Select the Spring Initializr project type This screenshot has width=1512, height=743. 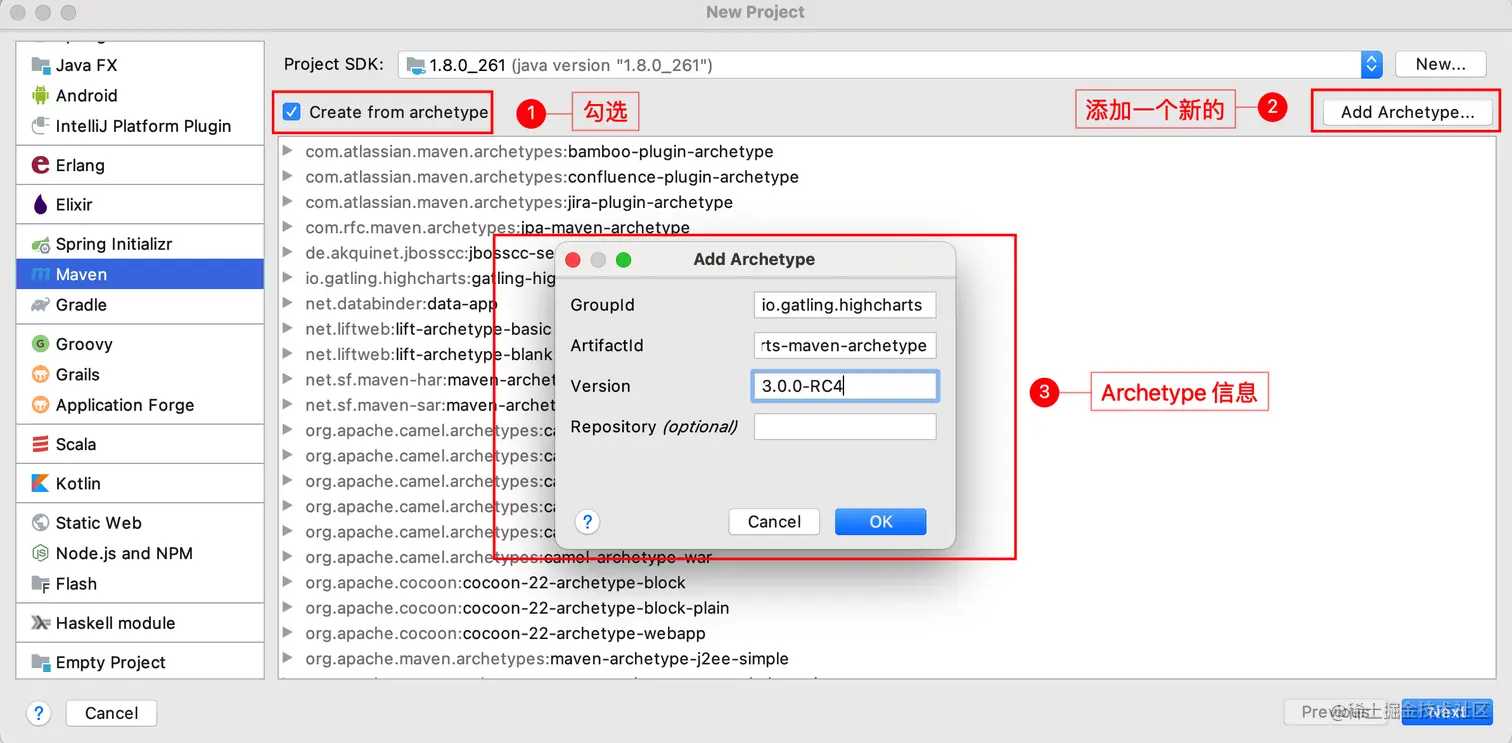[x=140, y=244]
